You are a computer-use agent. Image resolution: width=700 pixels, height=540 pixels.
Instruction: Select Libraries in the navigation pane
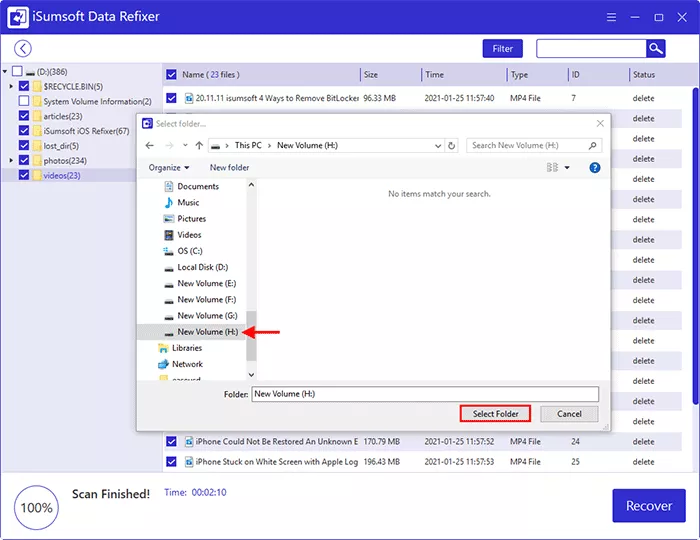pos(187,348)
